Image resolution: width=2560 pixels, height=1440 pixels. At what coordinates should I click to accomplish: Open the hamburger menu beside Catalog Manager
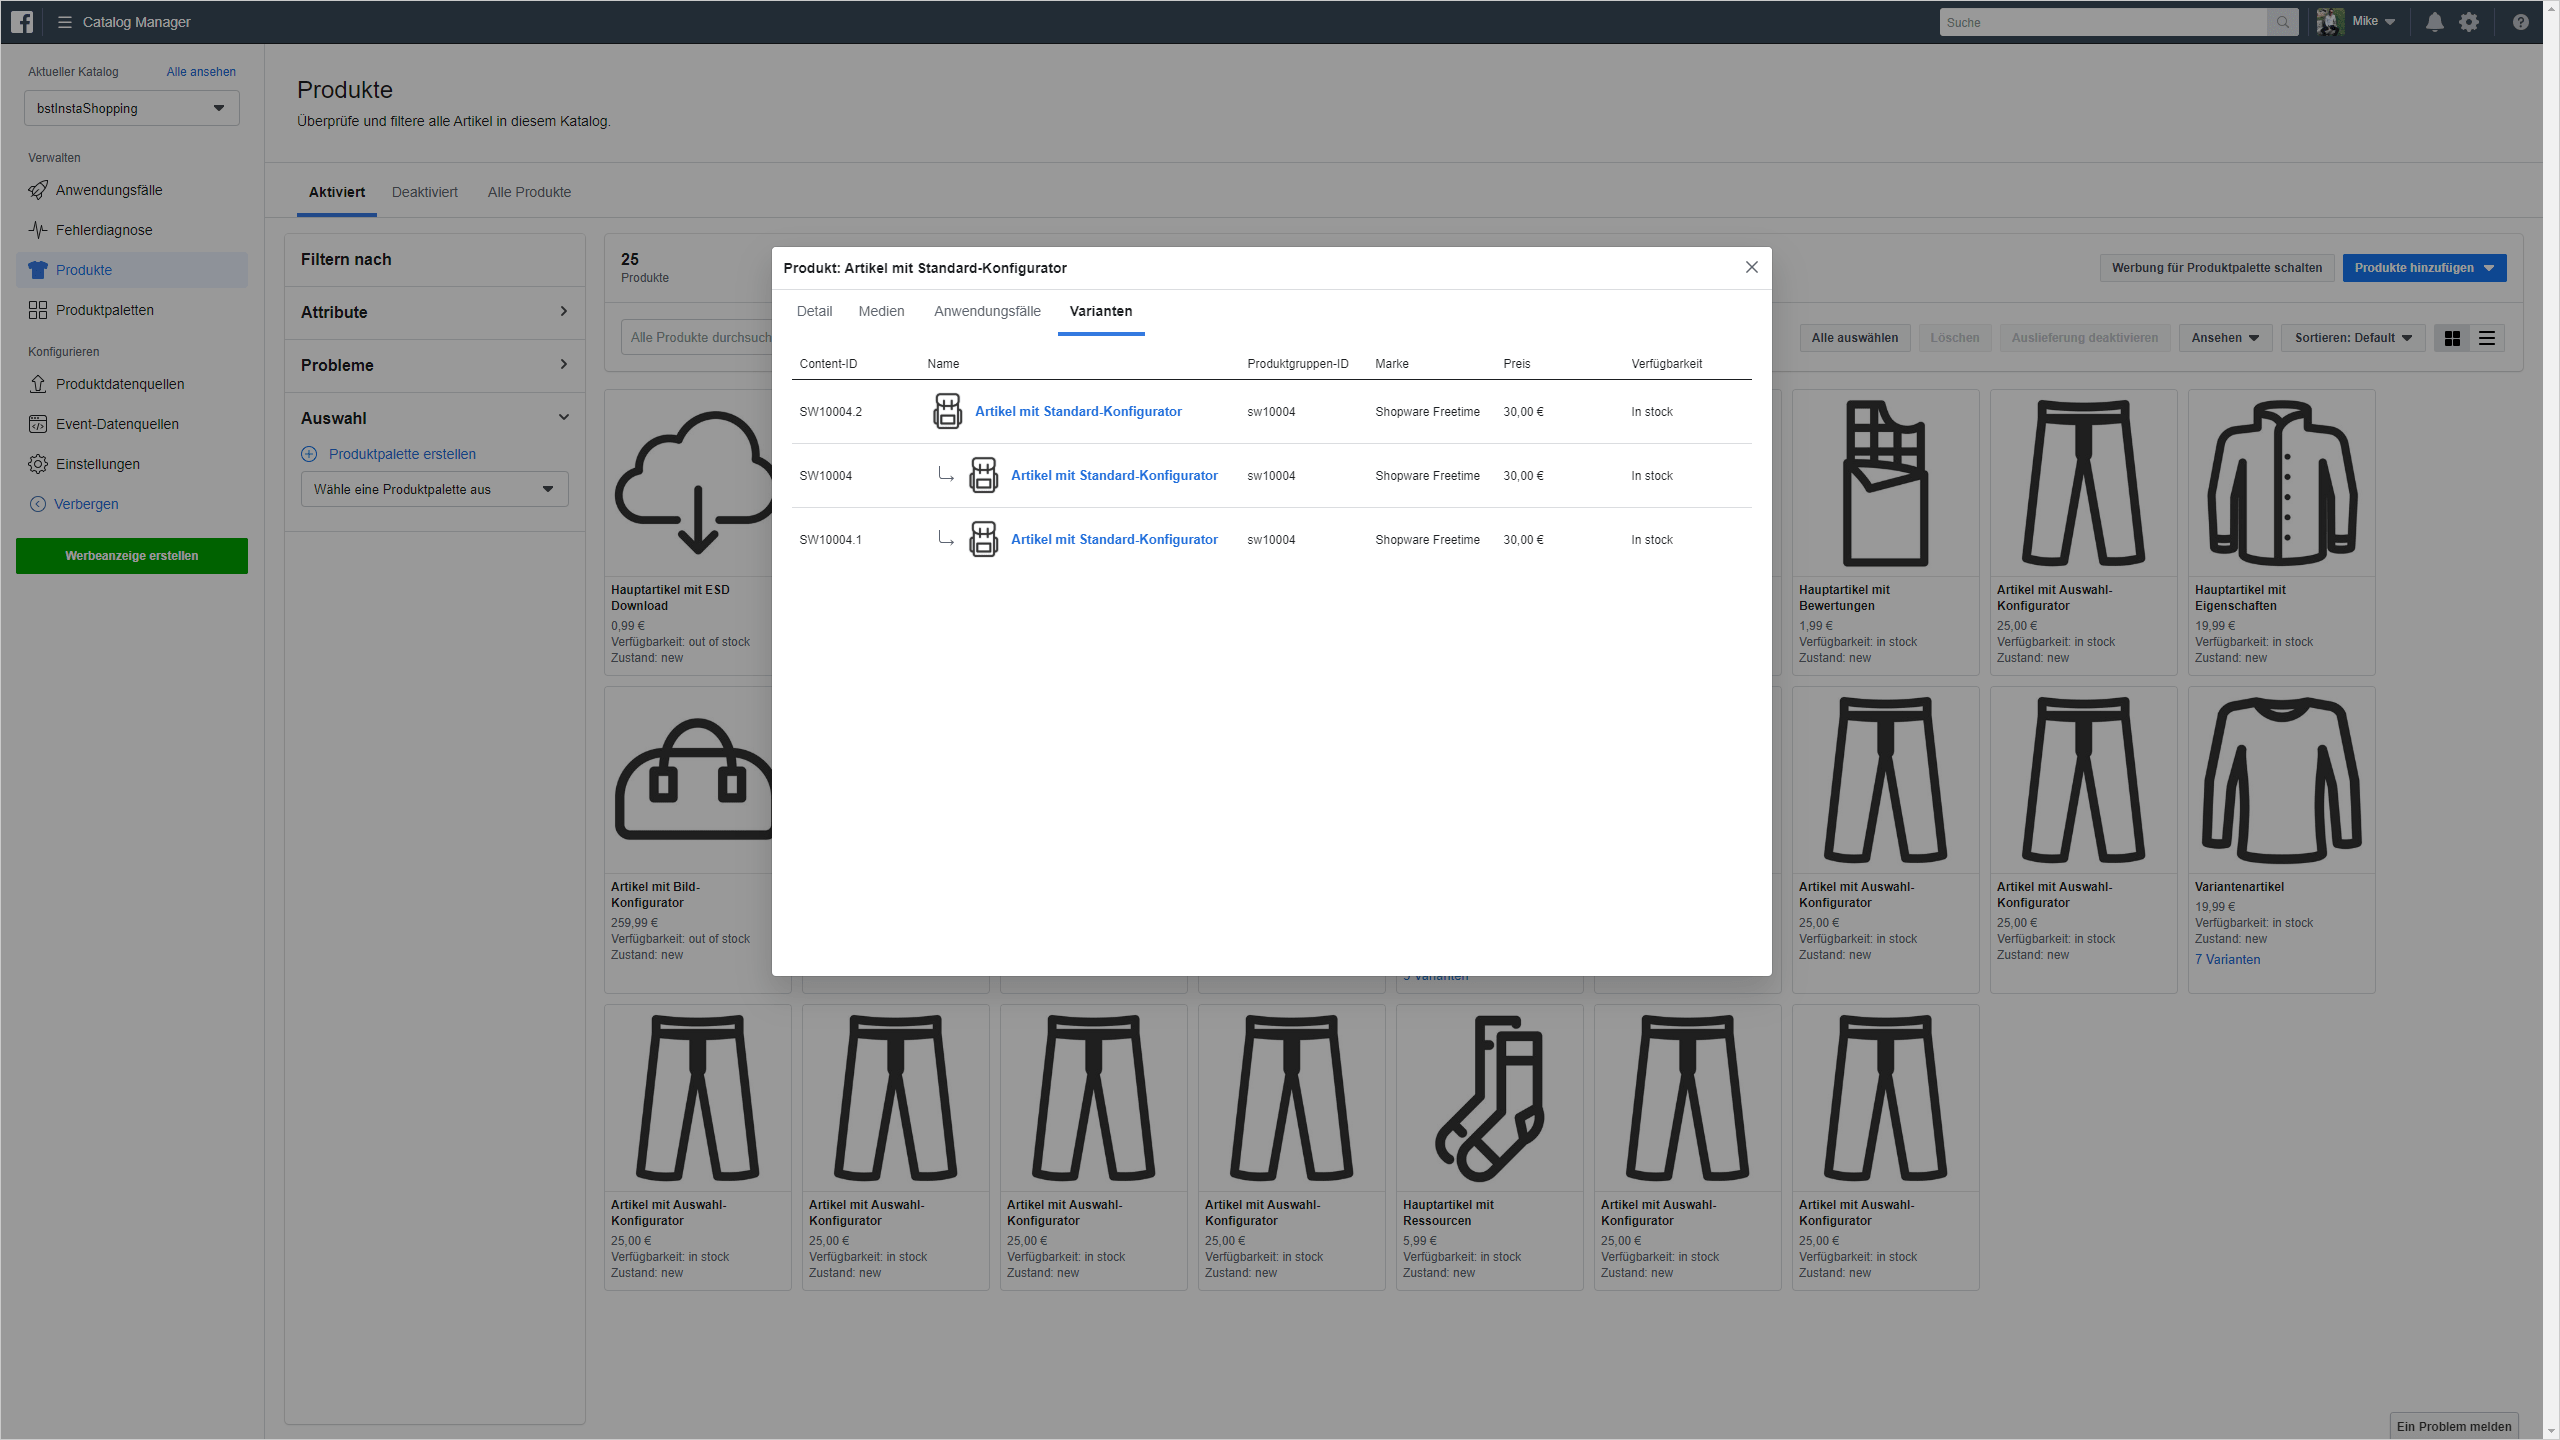(65, 22)
